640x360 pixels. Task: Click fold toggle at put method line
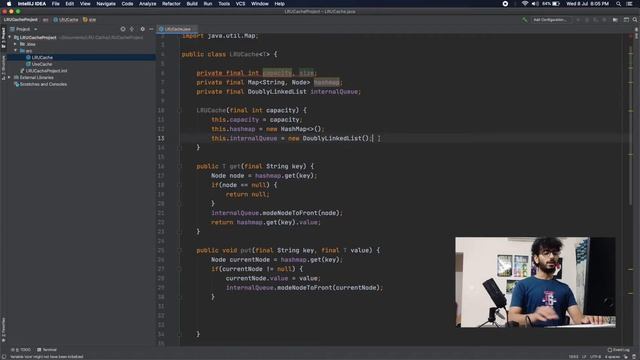click(179, 250)
